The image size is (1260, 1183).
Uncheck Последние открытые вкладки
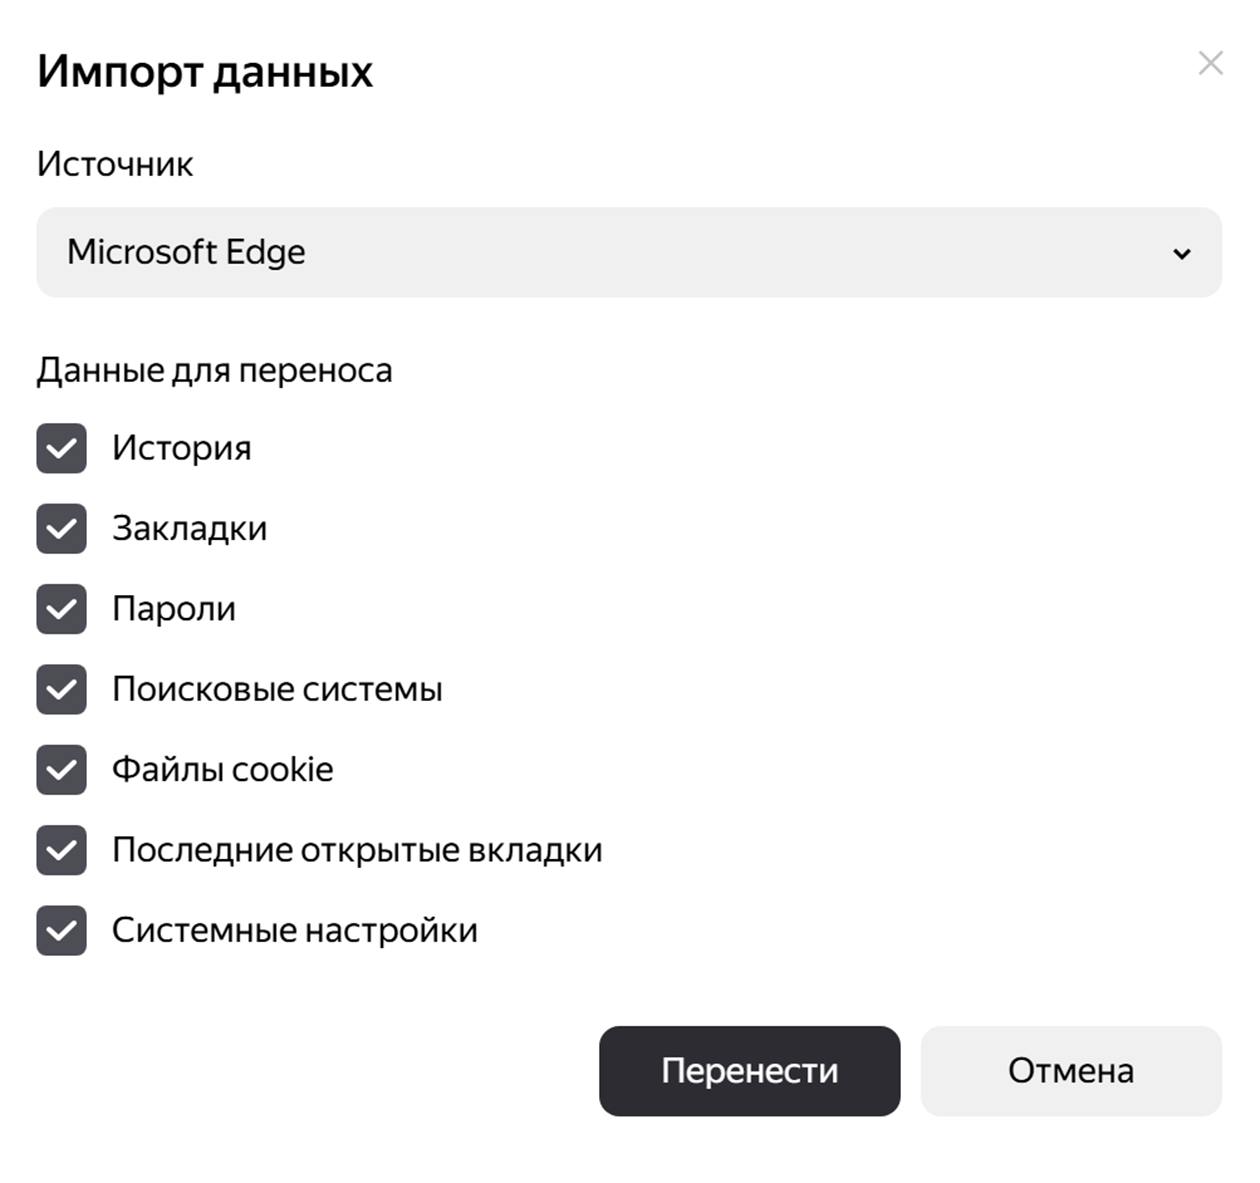click(x=62, y=850)
